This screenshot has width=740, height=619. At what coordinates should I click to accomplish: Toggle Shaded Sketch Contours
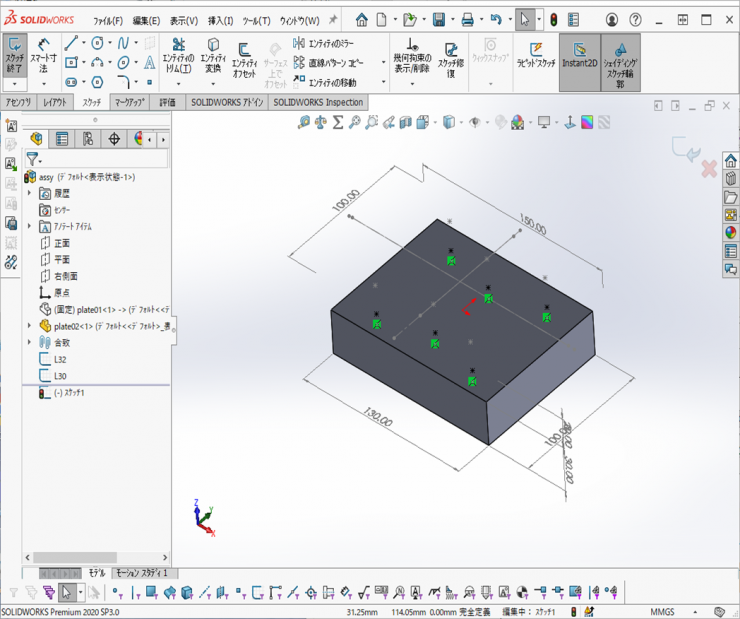[620, 62]
